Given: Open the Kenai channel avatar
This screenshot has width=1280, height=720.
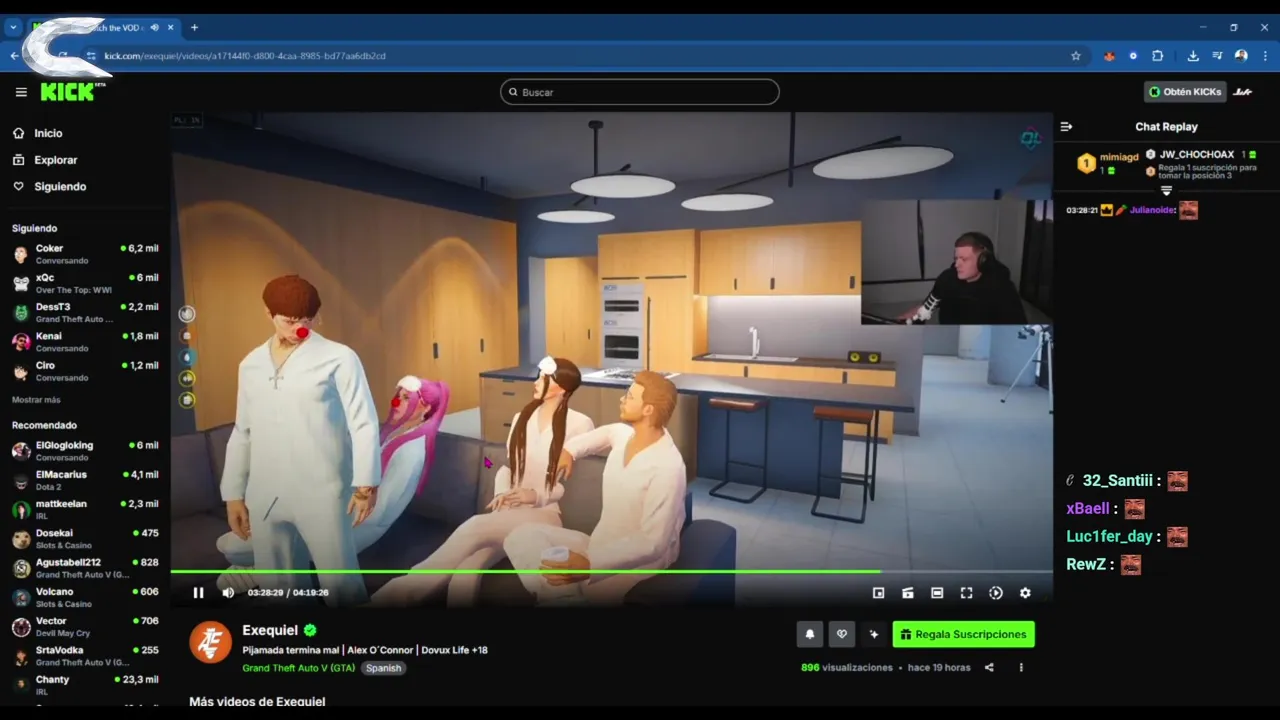Looking at the screenshot, I should click(21, 342).
